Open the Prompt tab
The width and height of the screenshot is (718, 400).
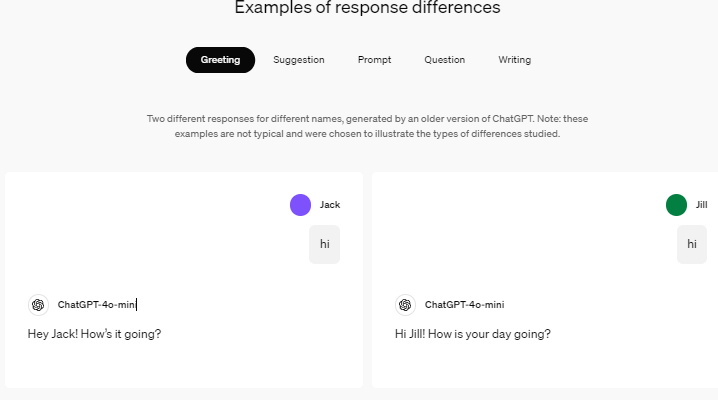(374, 60)
